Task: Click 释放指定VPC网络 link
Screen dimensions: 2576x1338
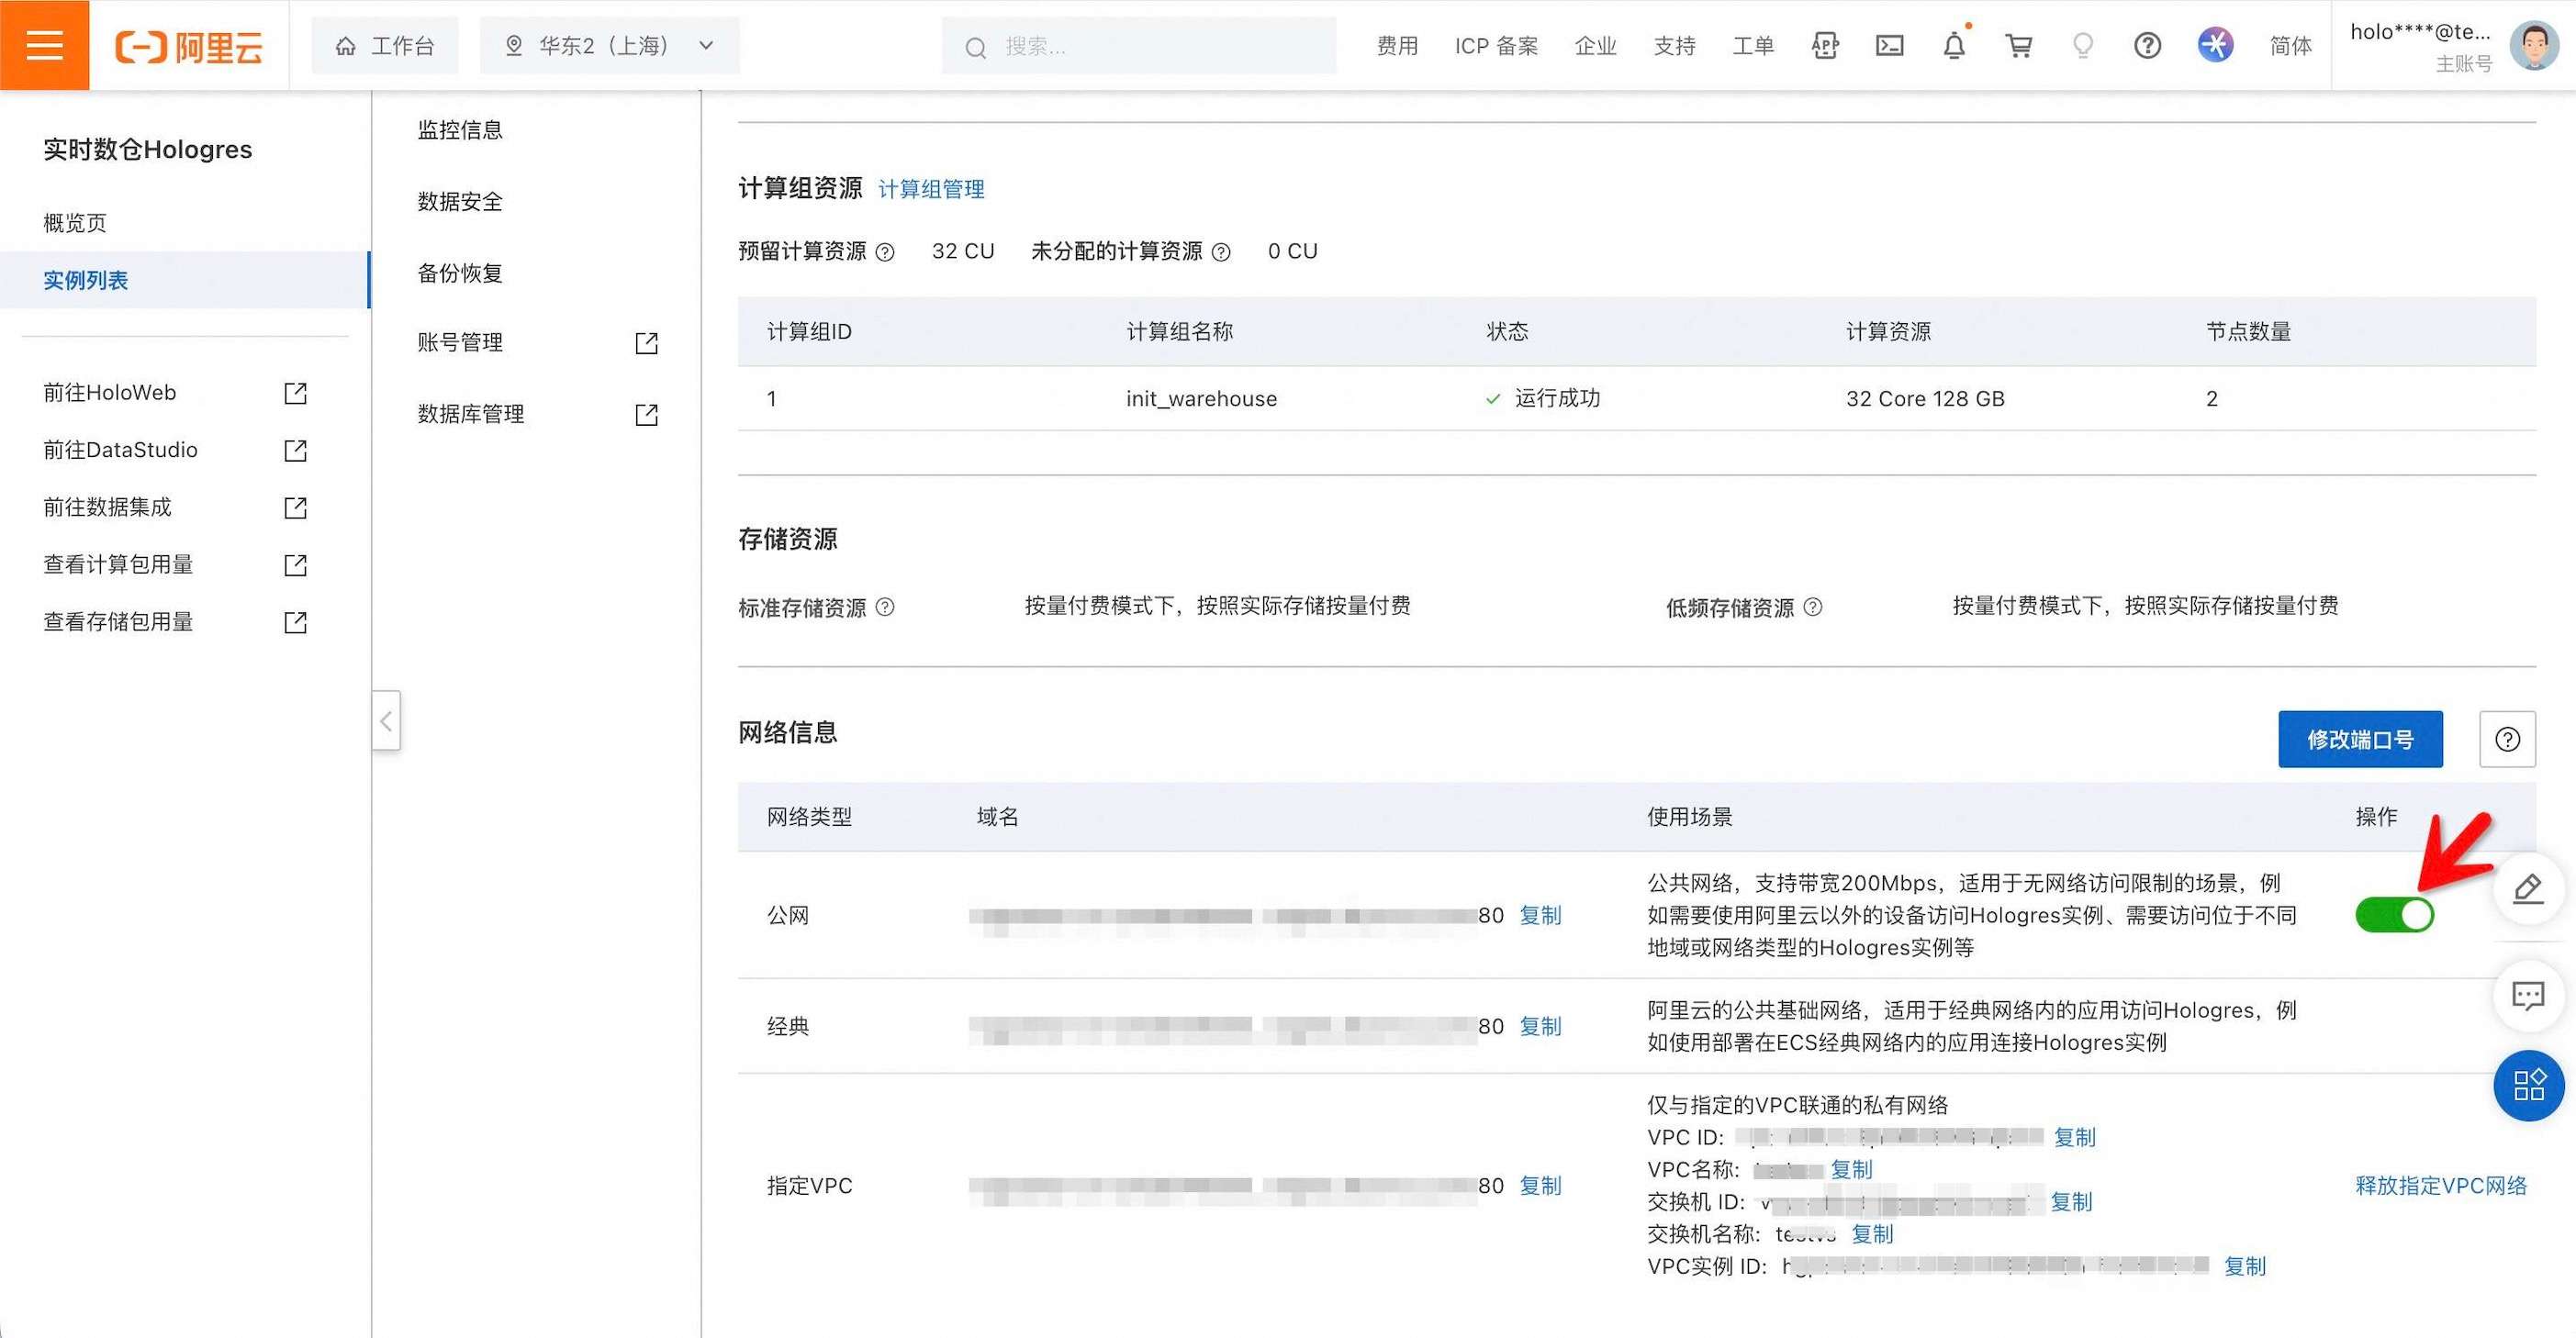Action: 2440,1185
